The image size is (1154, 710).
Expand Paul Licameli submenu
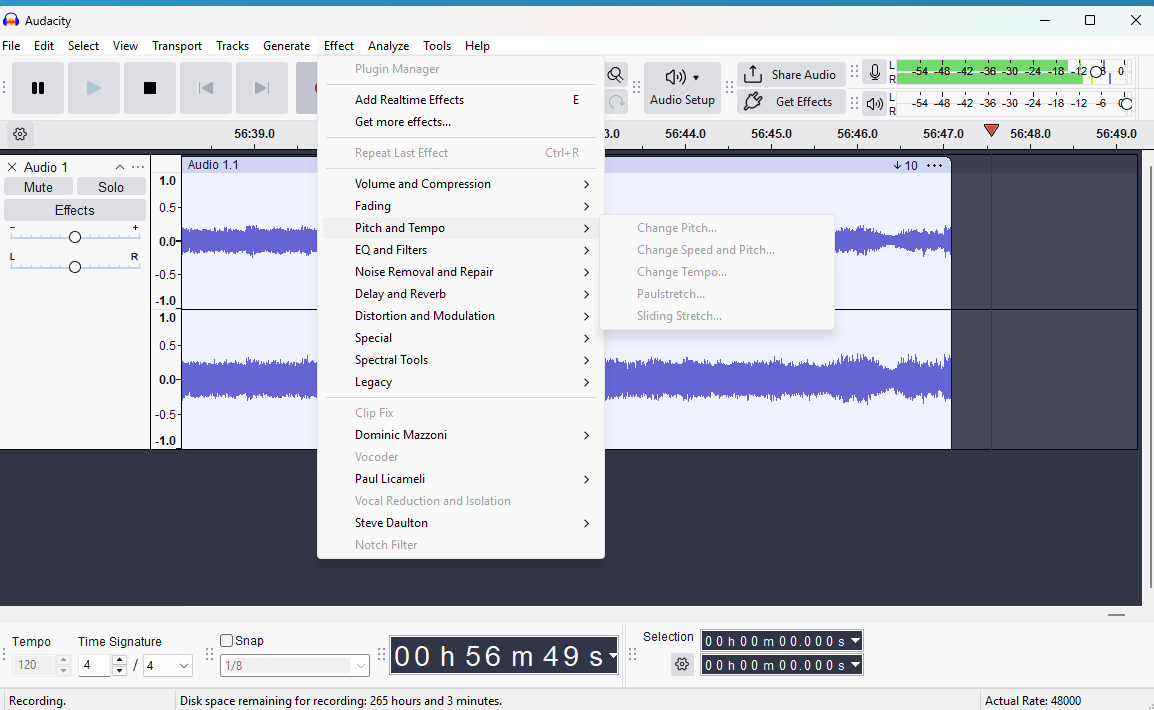460,479
